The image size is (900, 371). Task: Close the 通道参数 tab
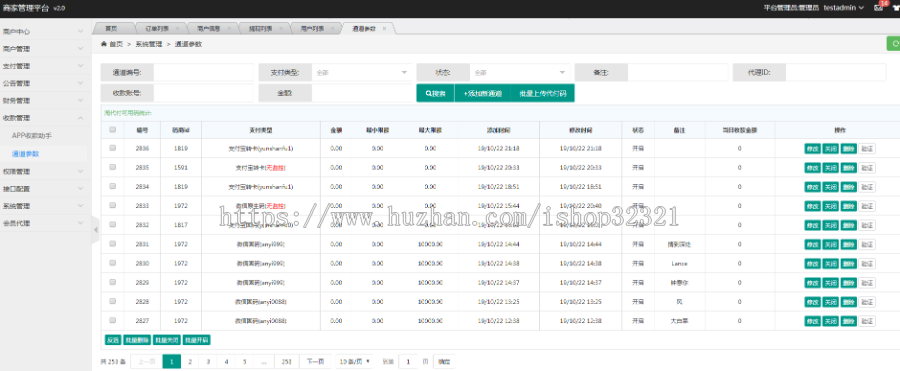(x=384, y=28)
